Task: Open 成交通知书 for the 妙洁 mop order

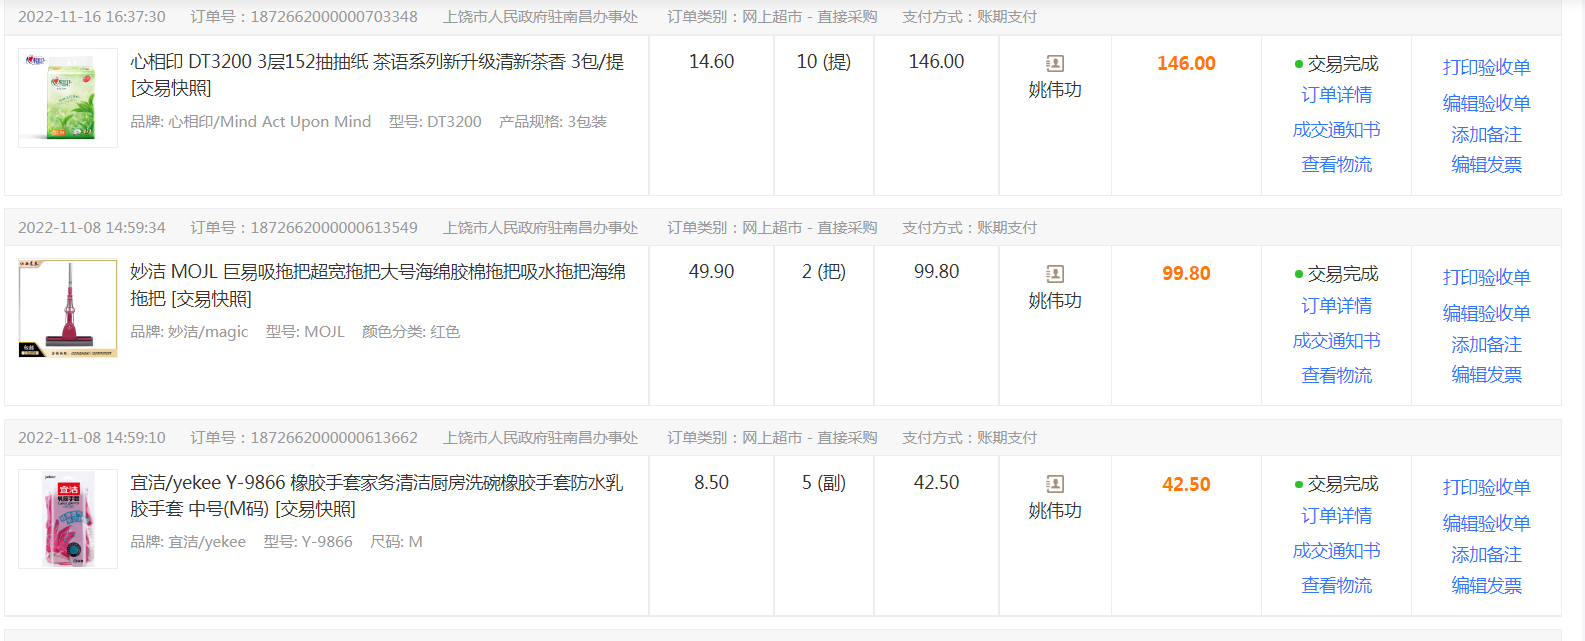Action: (1336, 341)
